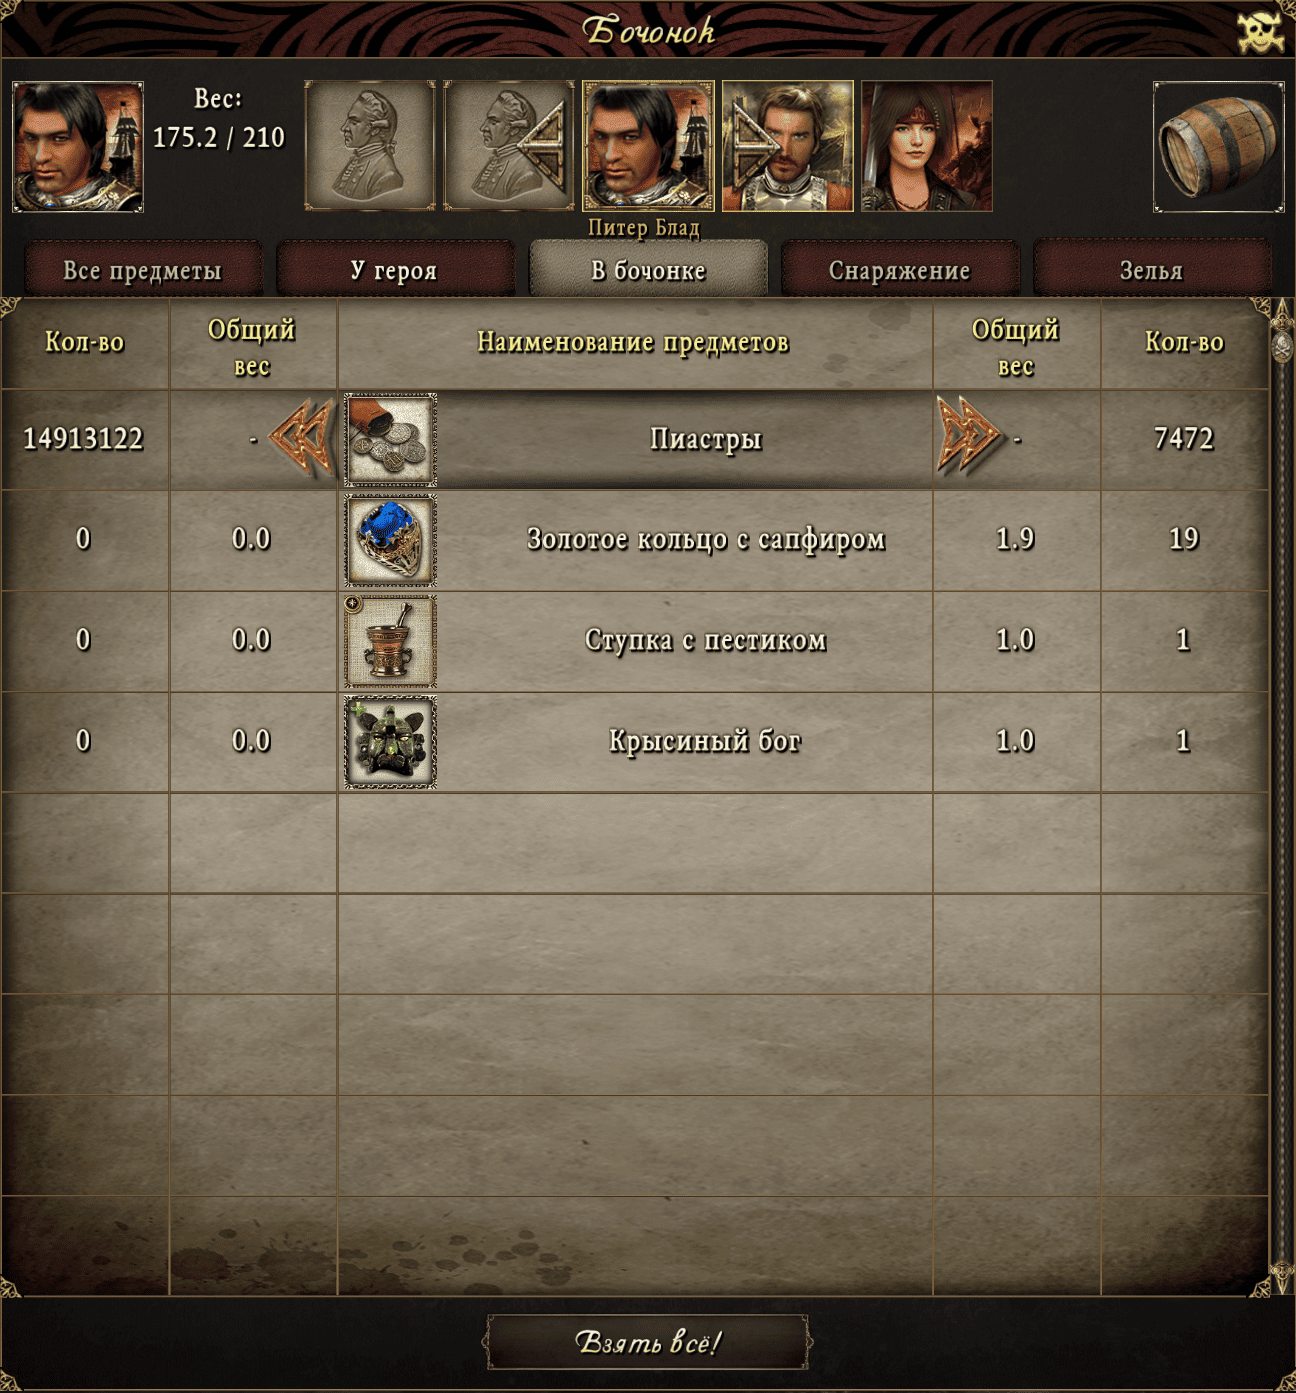The height and width of the screenshot is (1393, 1296).
Task: Switch to the У героя tab
Action: pos(395,270)
